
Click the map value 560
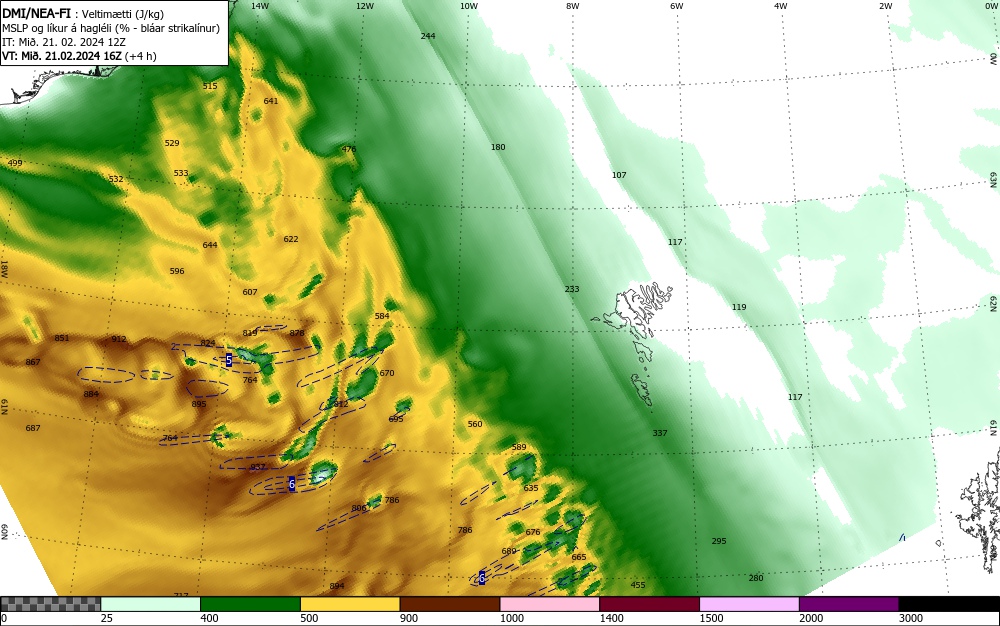click(475, 424)
